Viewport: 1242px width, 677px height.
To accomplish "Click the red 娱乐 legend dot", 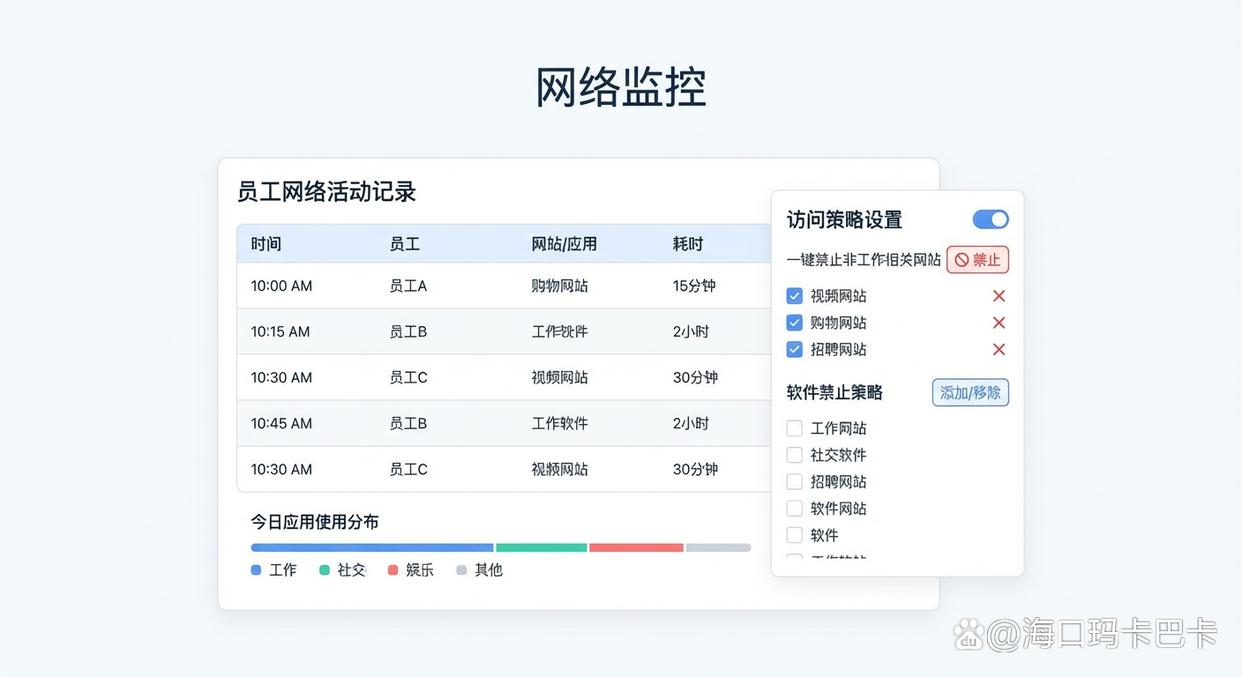I will (x=392, y=569).
